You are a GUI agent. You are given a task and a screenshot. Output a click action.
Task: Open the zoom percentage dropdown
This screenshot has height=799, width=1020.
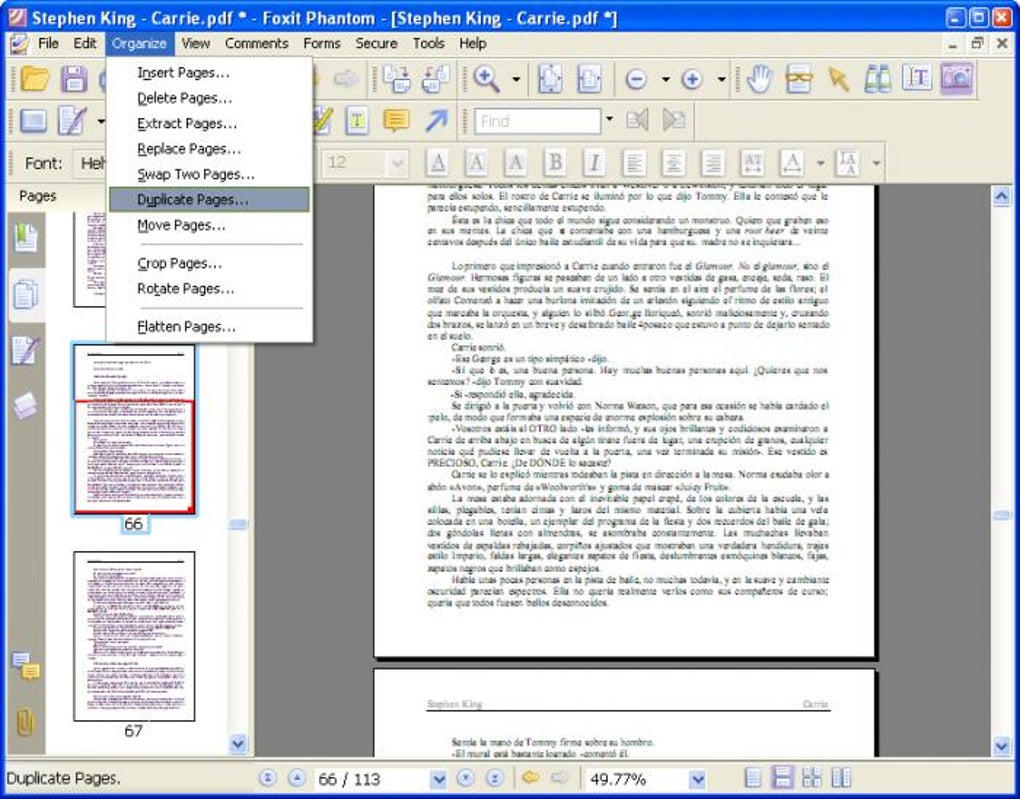point(697,779)
